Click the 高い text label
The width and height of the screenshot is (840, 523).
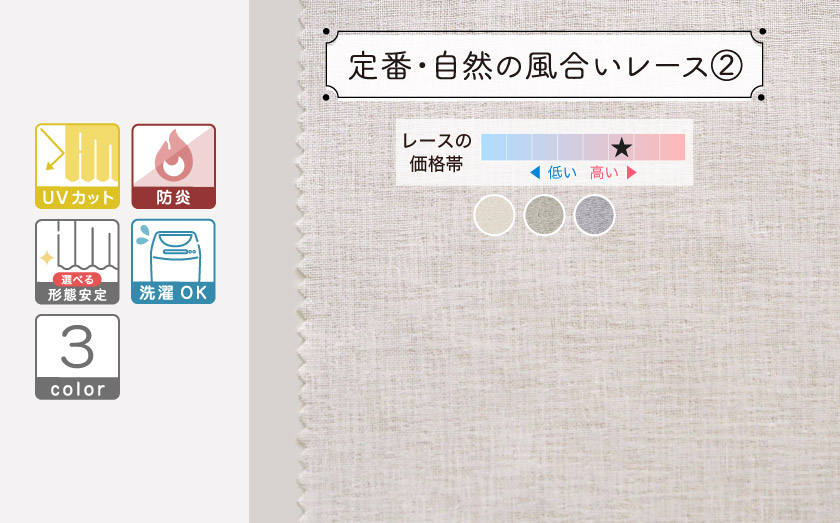604,173
